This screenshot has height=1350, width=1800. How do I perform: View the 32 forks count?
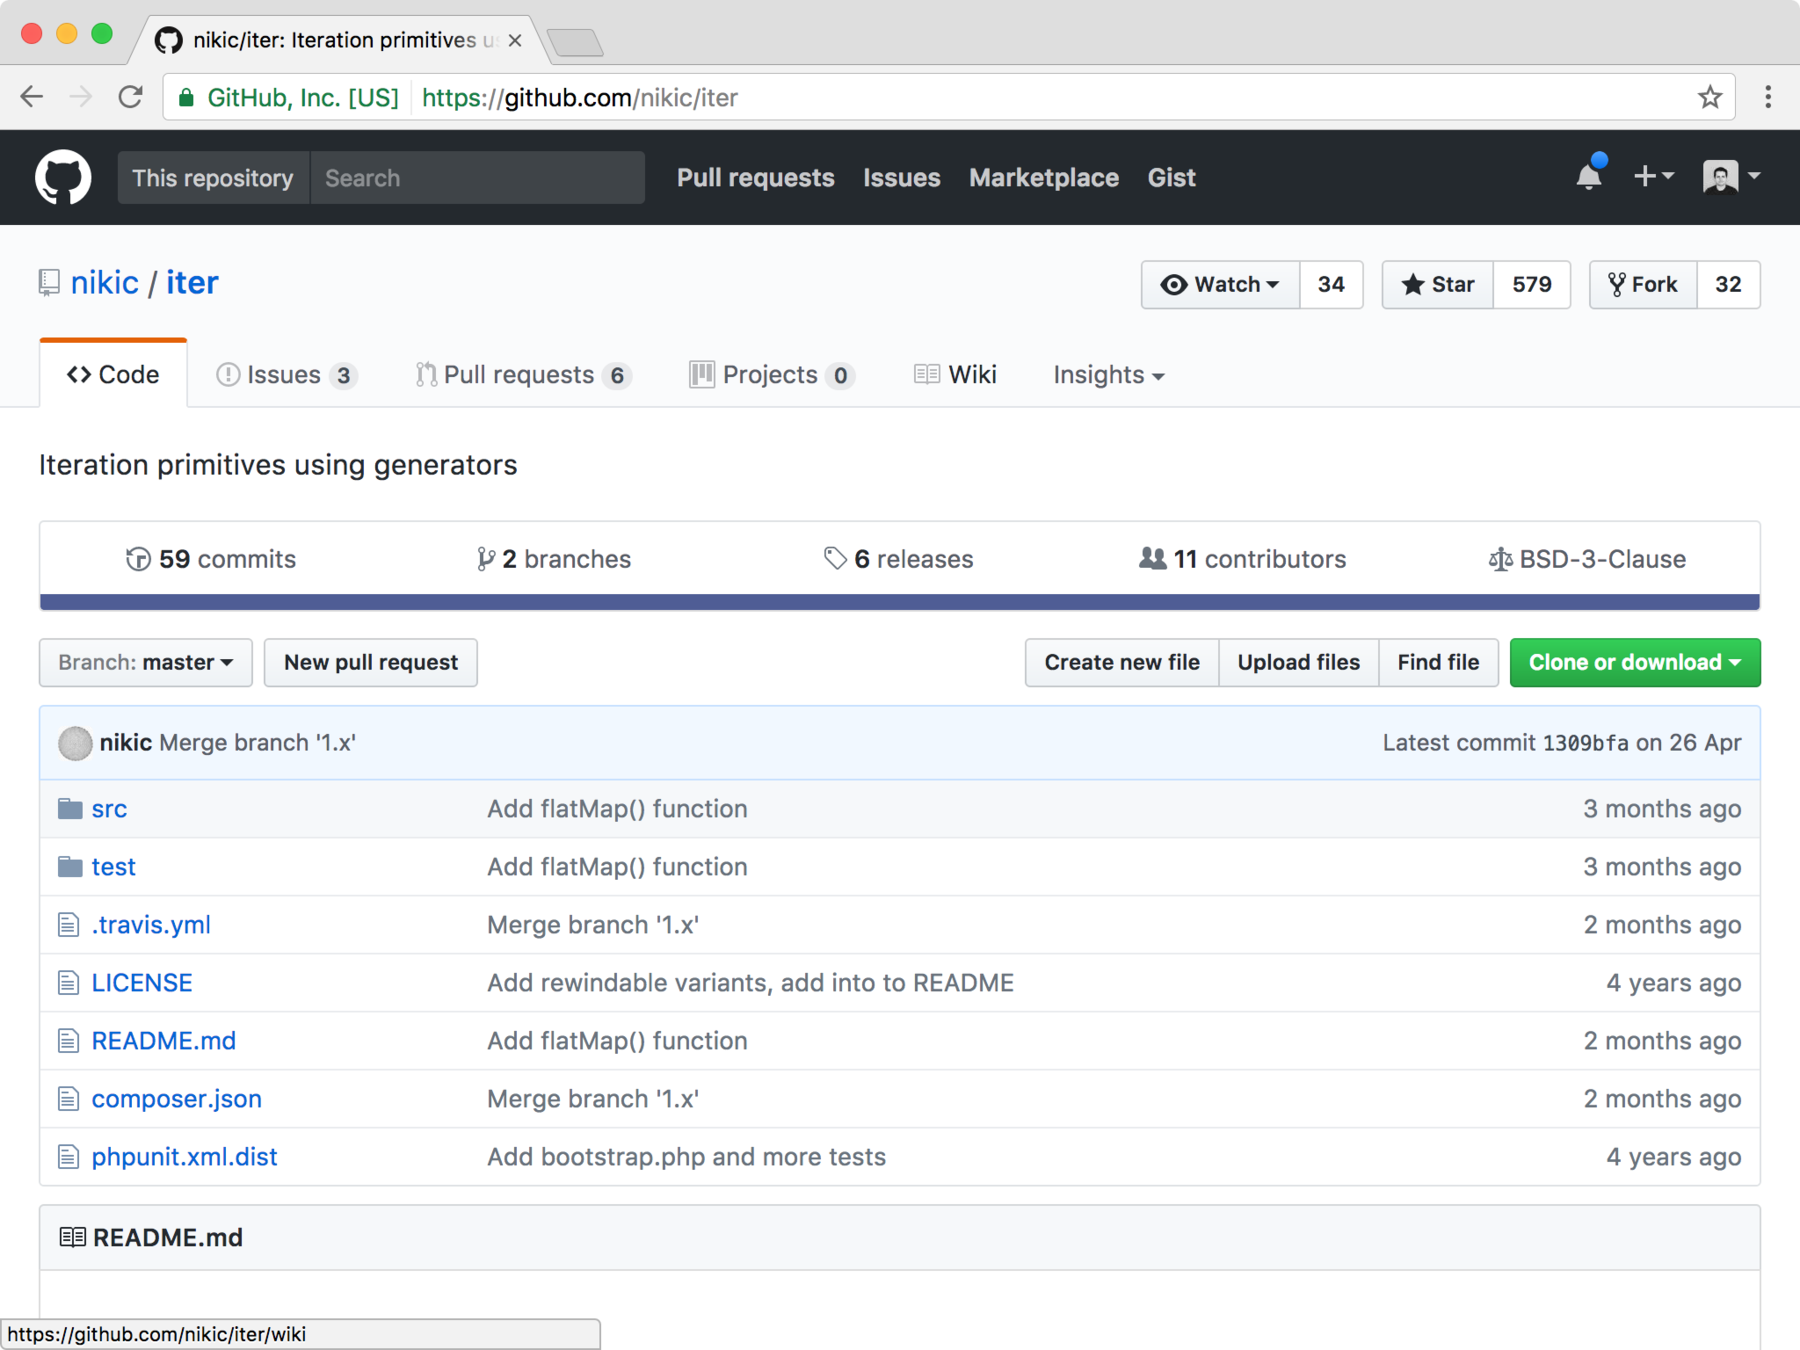point(1728,285)
